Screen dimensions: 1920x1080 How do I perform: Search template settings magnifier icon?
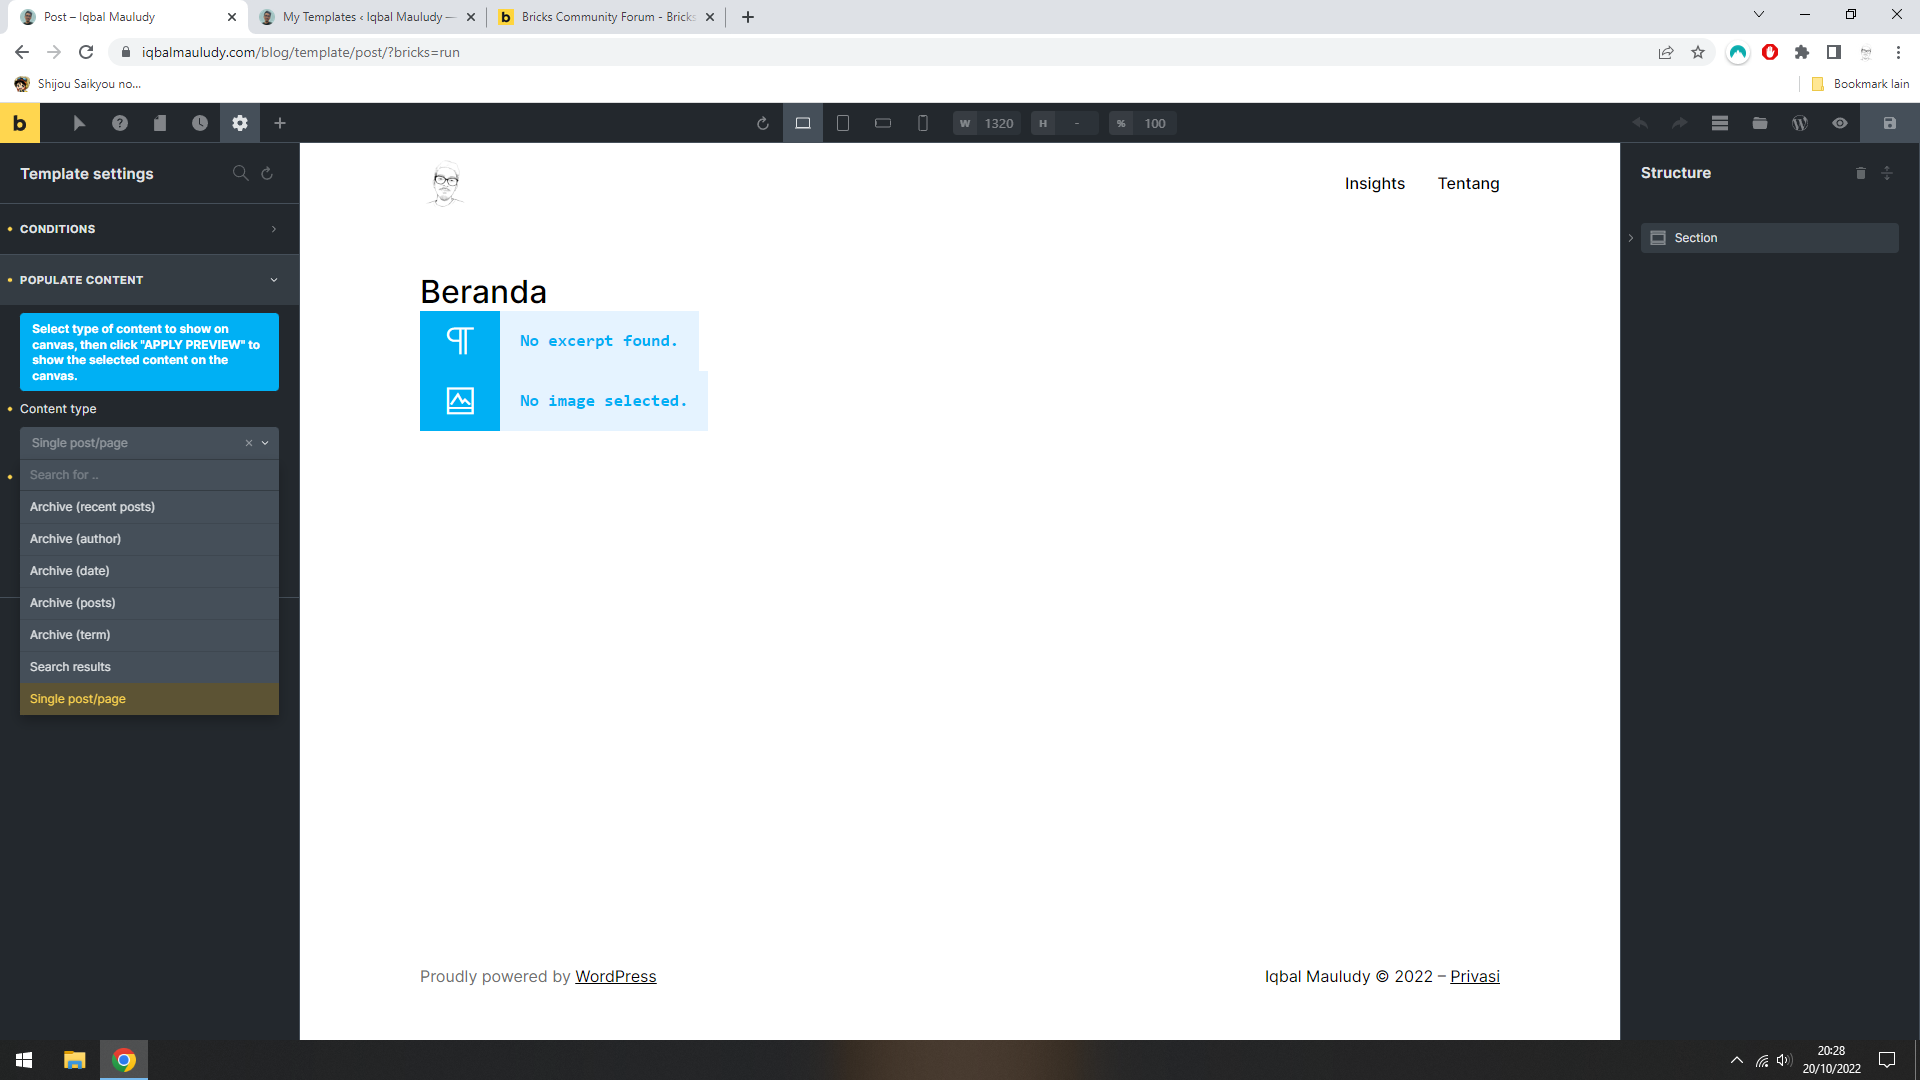tap(240, 173)
